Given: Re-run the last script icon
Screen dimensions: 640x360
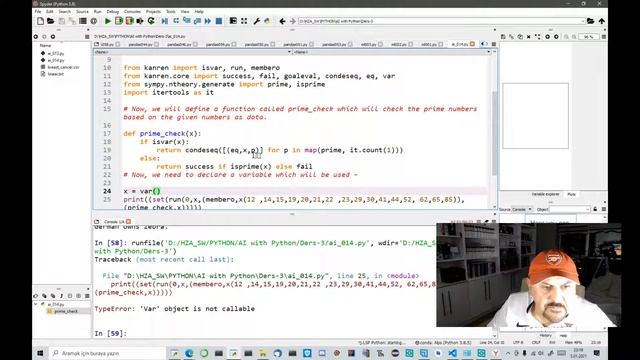Looking at the screenshot, I should click(x=151, y=21).
